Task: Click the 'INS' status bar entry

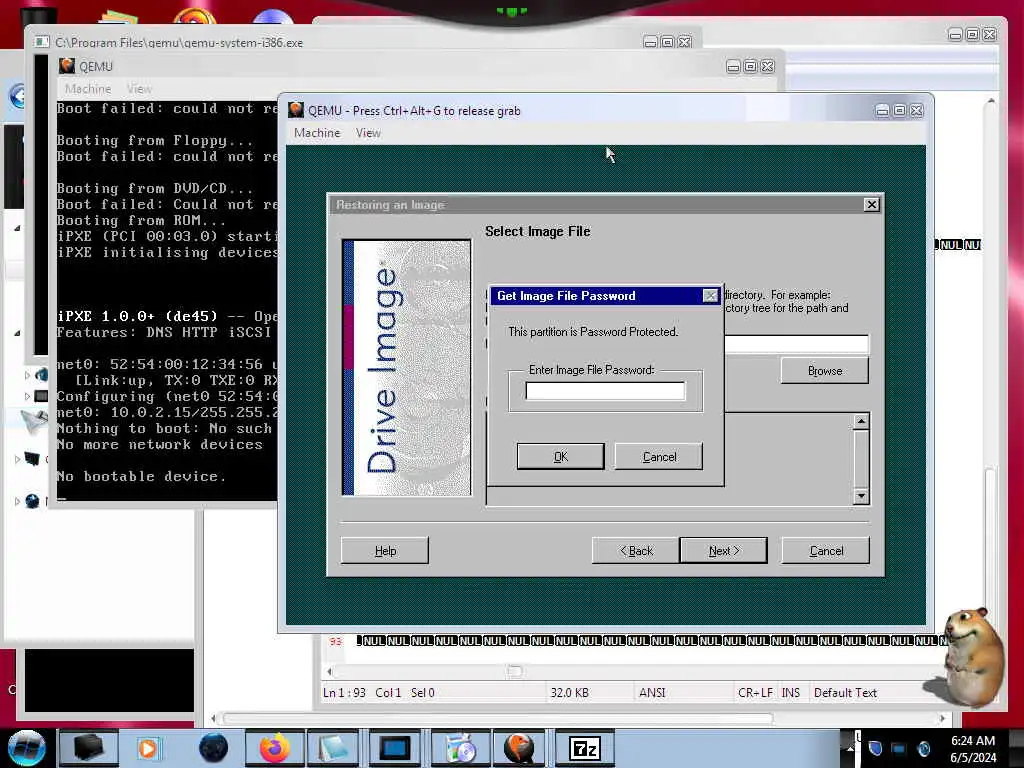Action: tap(790, 692)
